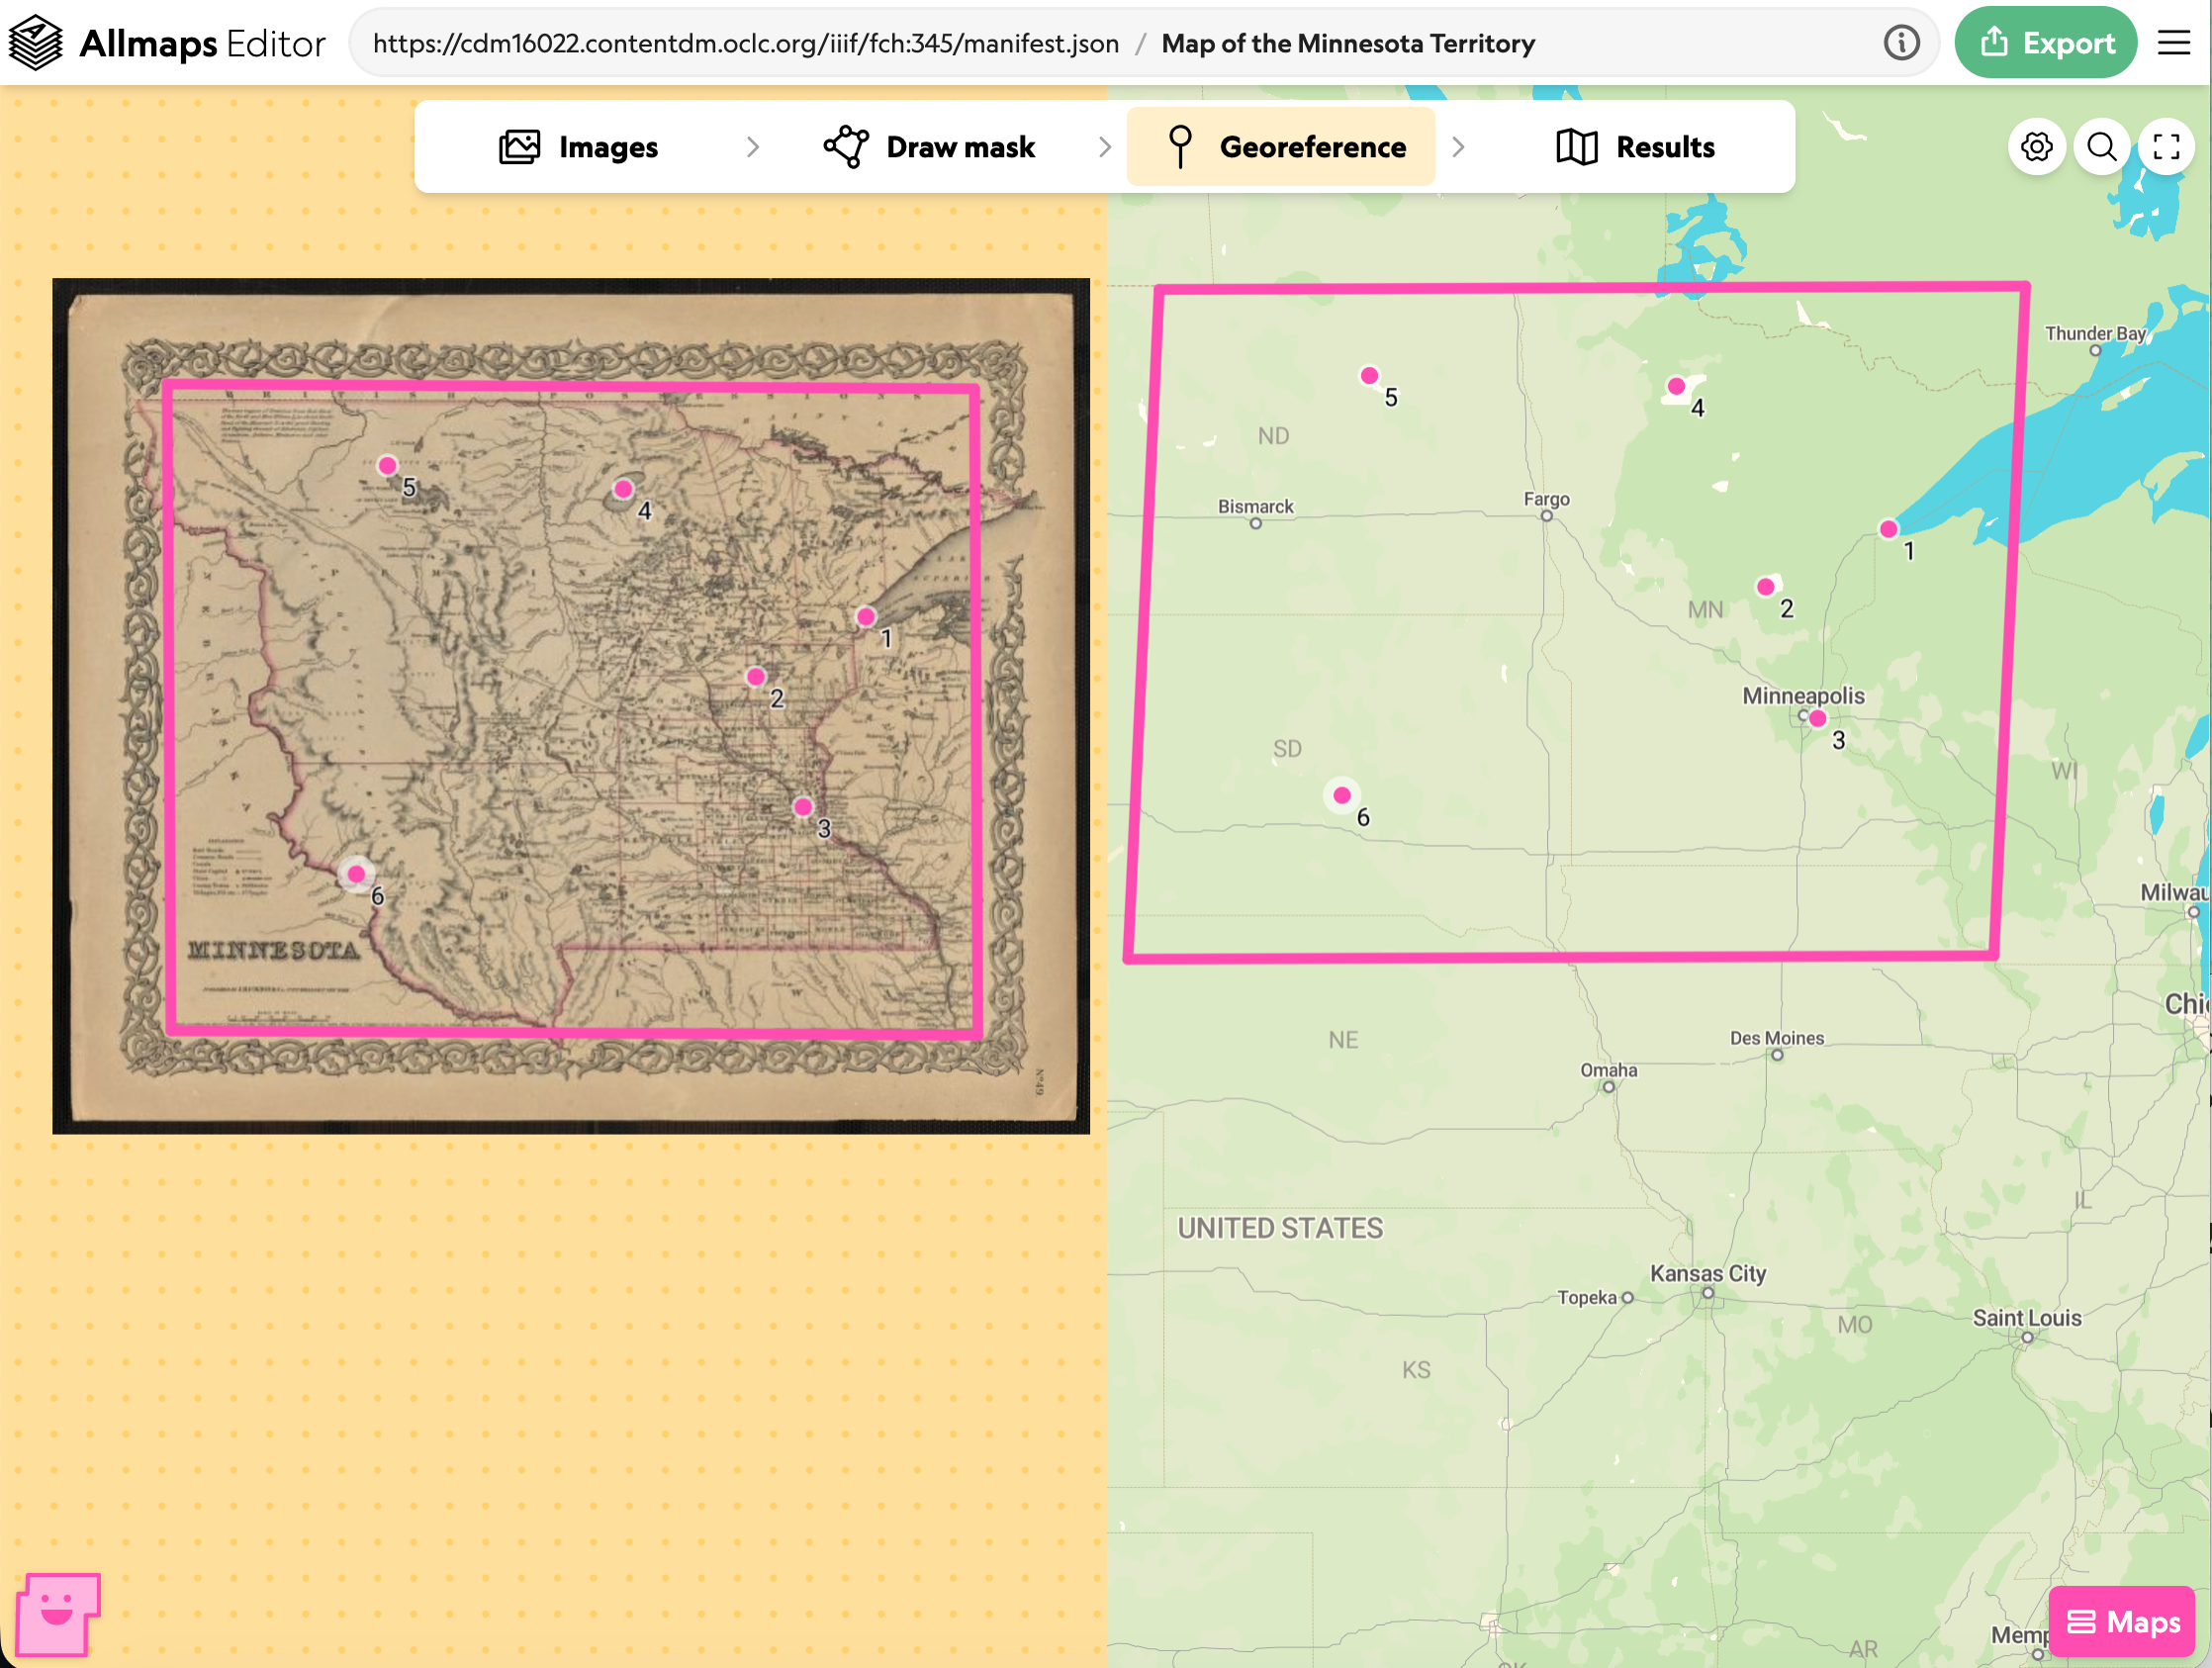Open the info icon in URL bar
This screenshot has width=2212, height=1668.
(x=1901, y=43)
